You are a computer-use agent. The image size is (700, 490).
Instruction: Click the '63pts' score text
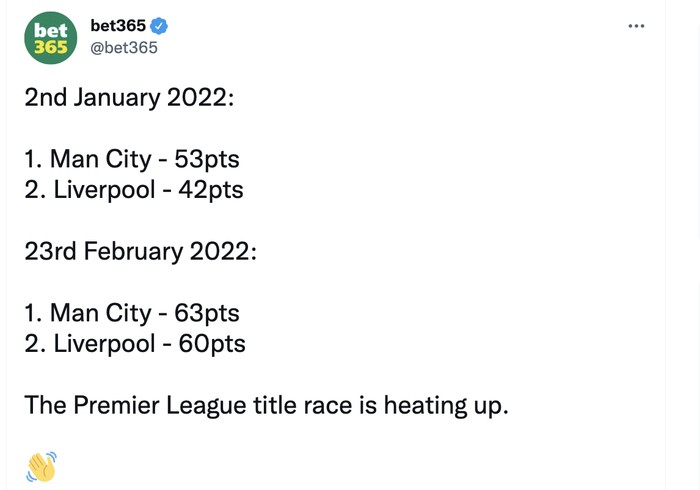[x=207, y=313]
